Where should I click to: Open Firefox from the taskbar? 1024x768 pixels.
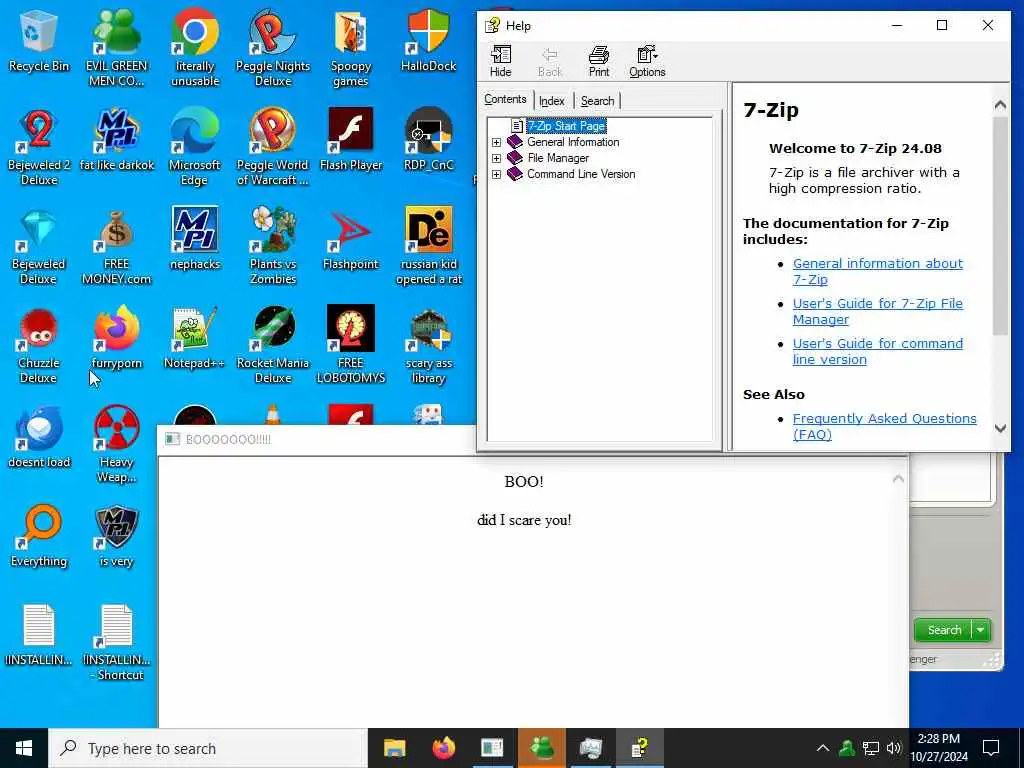click(443, 748)
